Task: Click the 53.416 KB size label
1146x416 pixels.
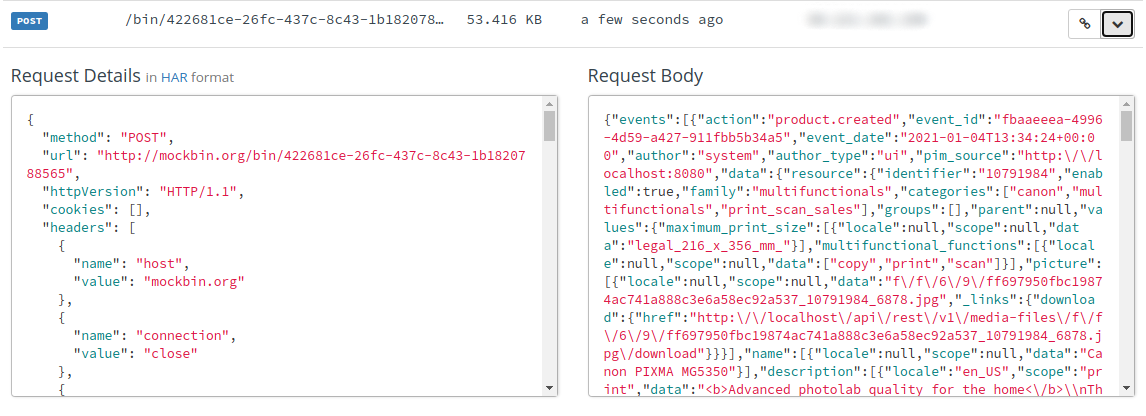Action: (x=504, y=20)
